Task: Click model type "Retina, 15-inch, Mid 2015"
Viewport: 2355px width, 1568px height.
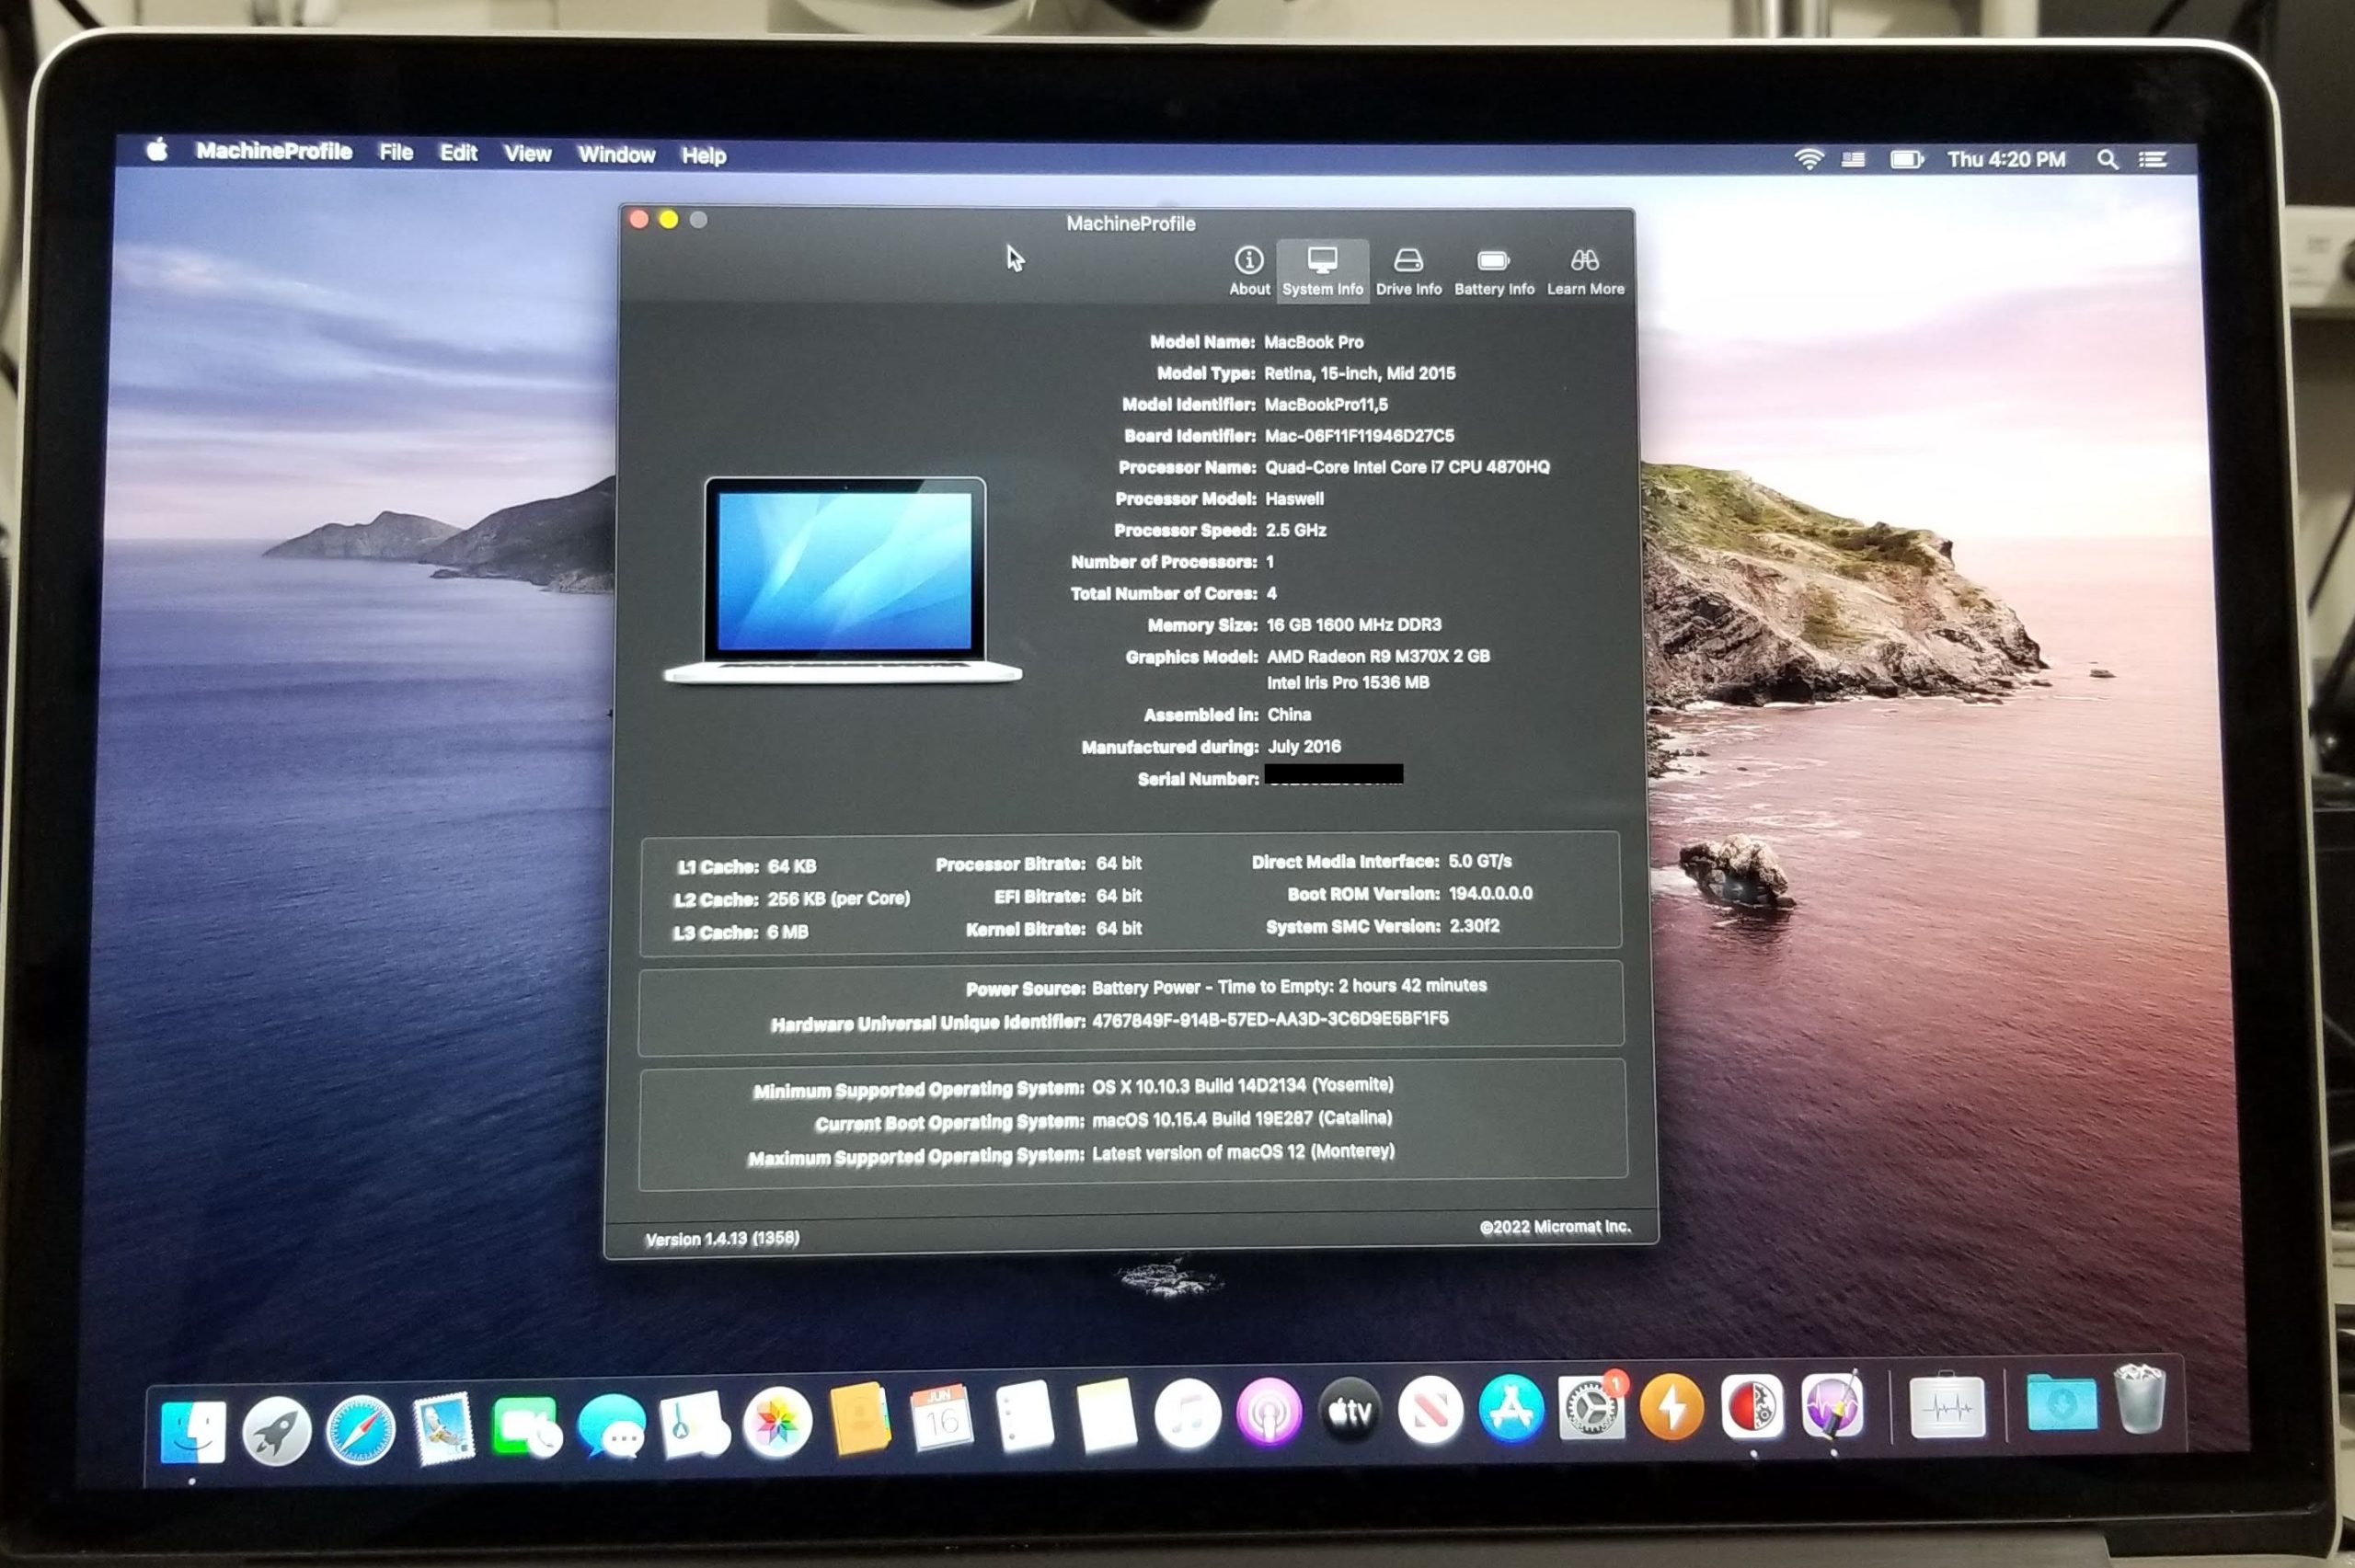Action: point(1359,373)
